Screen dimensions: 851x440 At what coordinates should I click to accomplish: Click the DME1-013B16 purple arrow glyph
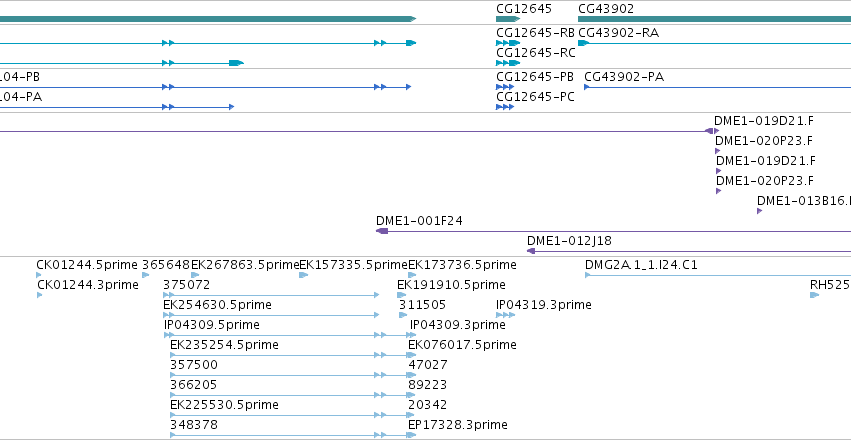759,211
